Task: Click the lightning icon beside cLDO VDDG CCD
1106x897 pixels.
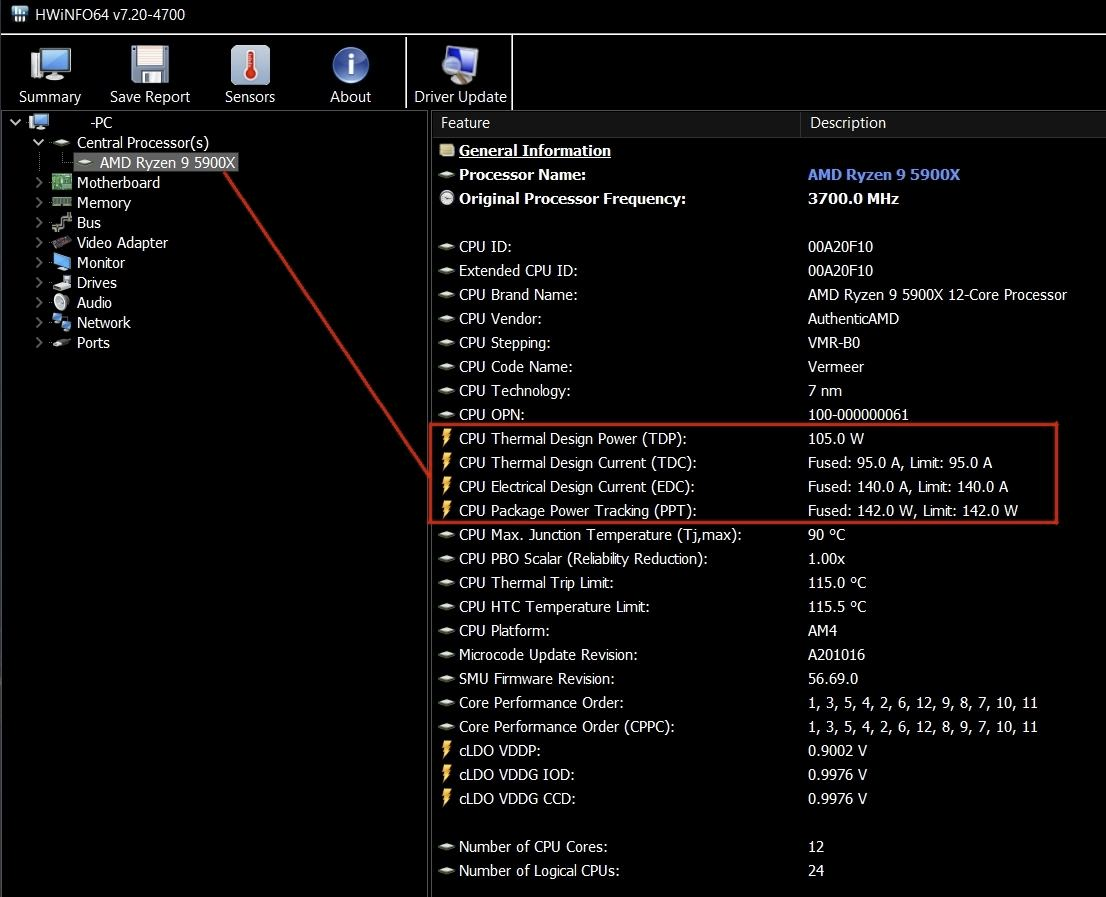Action: 446,798
